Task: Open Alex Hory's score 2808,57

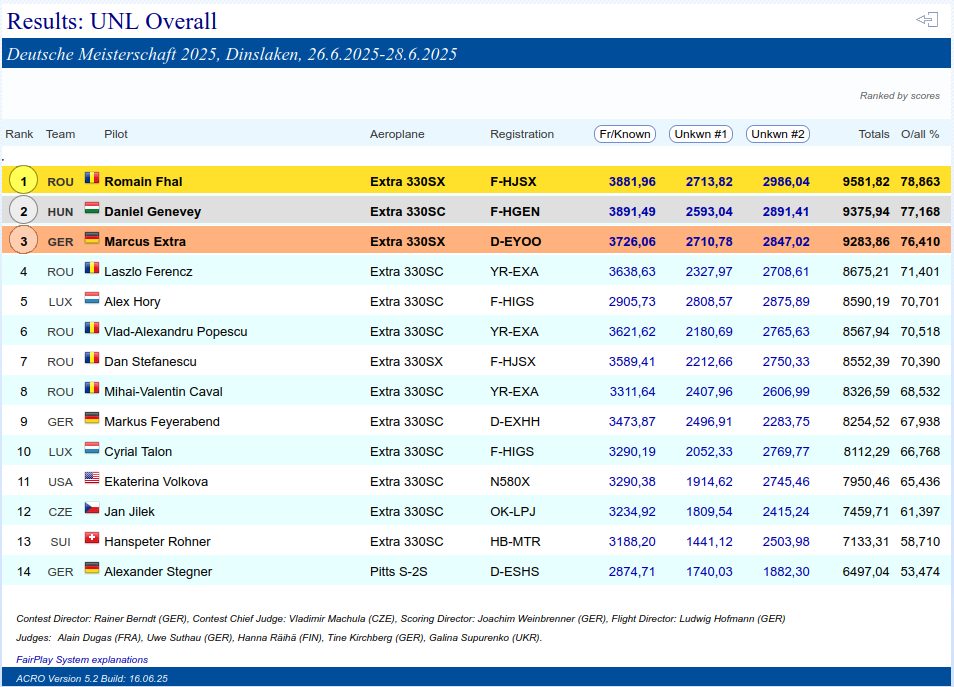Action: tap(709, 302)
